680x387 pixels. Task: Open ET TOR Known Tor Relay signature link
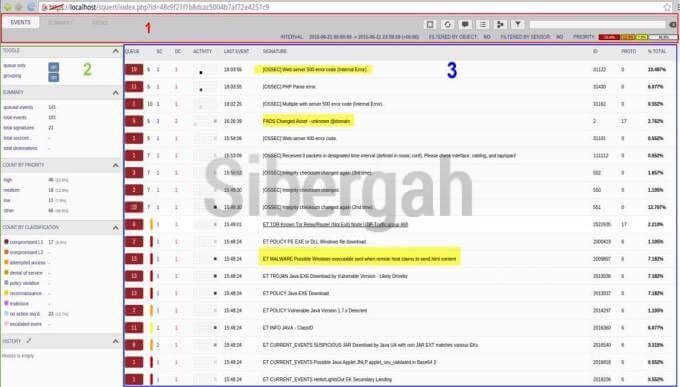click(335, 225)
